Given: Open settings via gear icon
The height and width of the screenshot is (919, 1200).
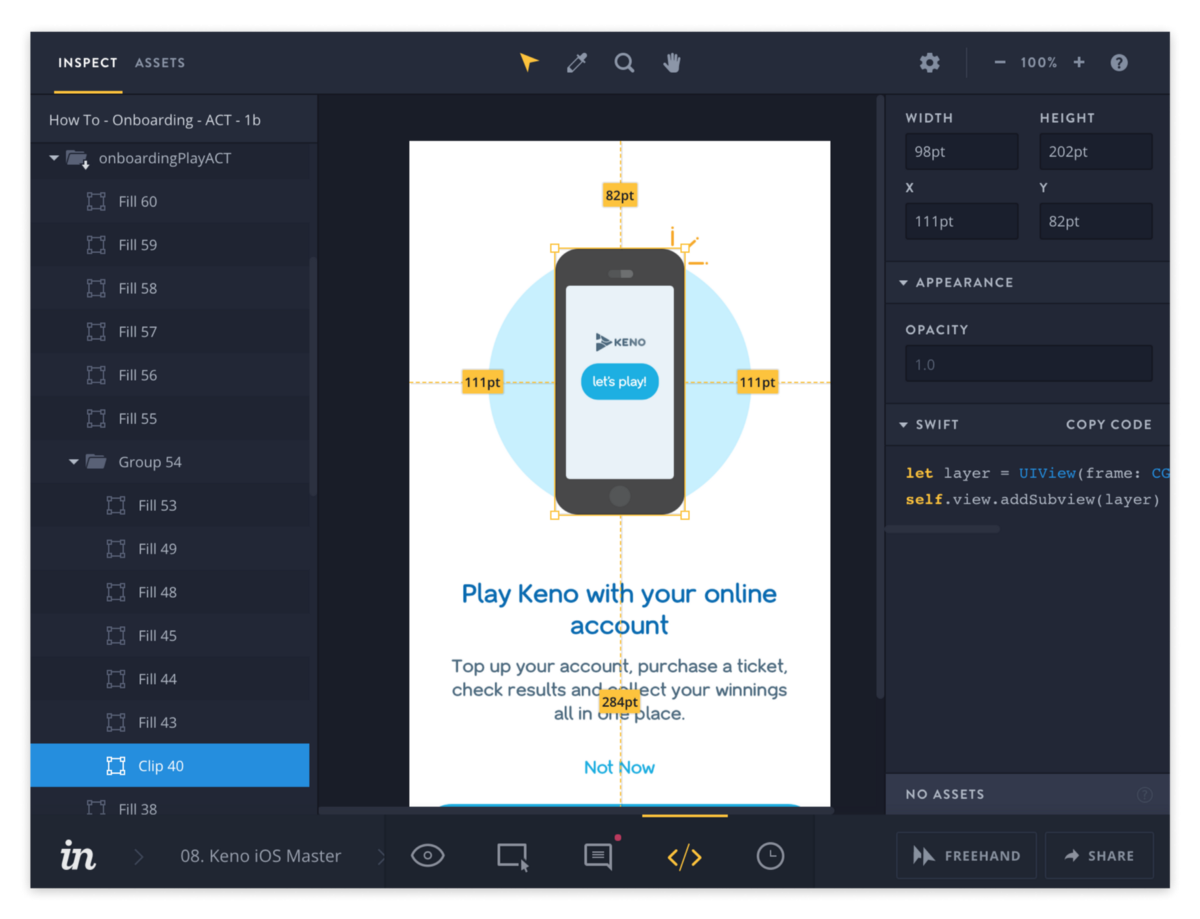Looking at the screenshot, I should tap(930, 63).
